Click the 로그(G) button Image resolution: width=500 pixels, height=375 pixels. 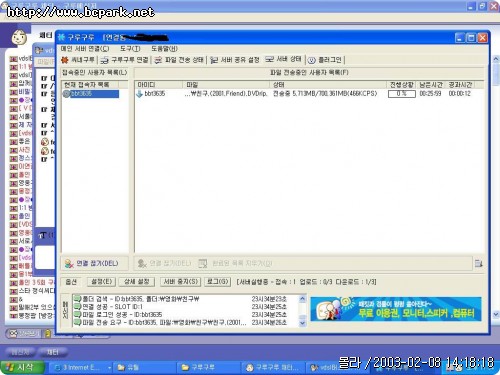(218, 282)
